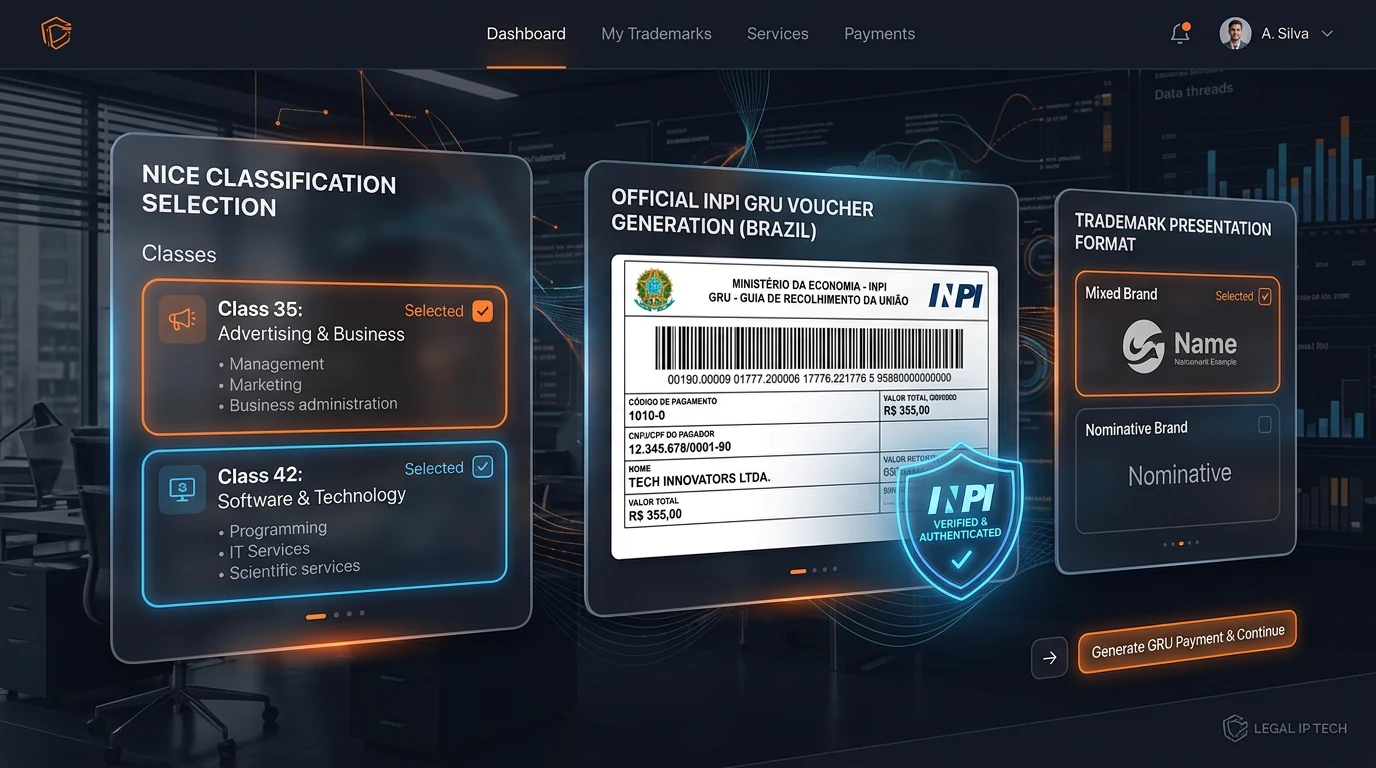Click the 'Class 35: Advertising & Business' title
The width and height of the screenshot is (1376, 768).
pyautogui.click(x=311, y=321)
